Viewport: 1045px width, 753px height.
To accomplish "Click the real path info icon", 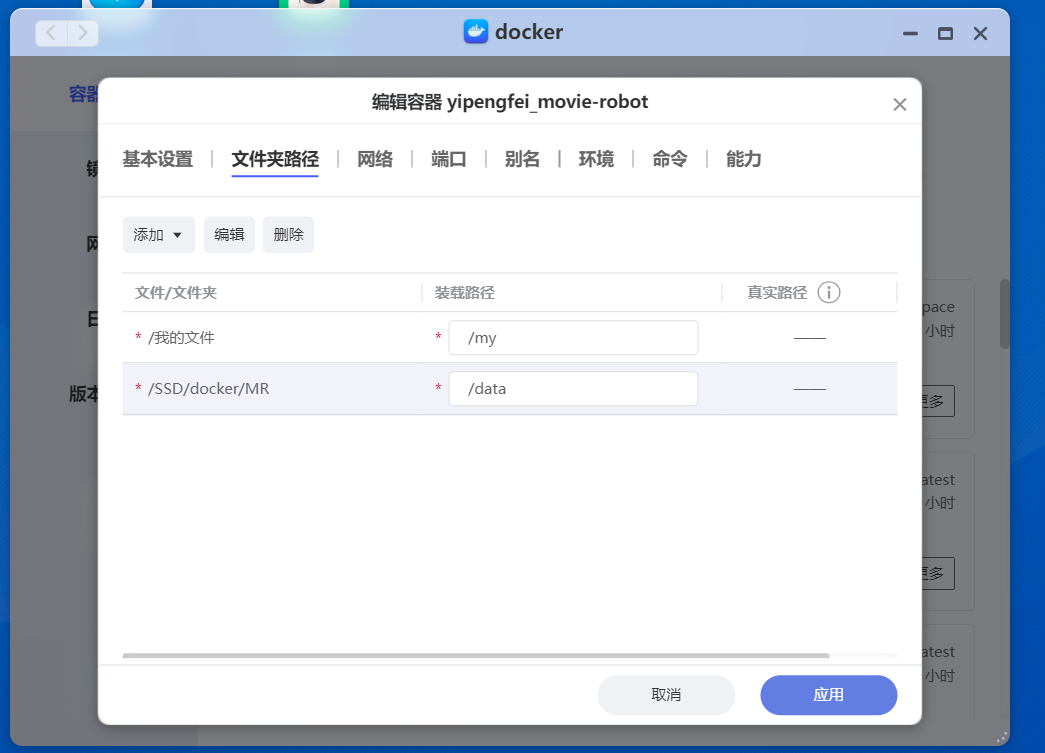I will point(828,293).
